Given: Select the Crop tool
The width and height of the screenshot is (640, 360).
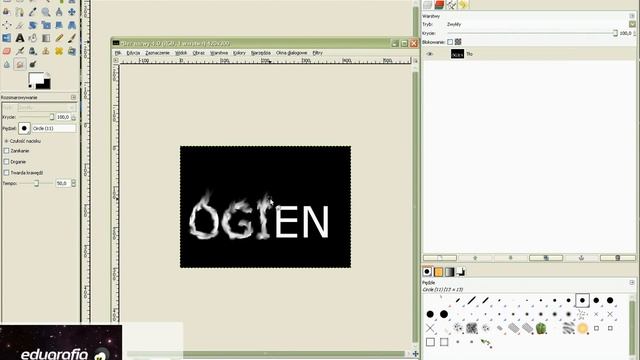Looking at the screenshot, I should pos(20,25).
